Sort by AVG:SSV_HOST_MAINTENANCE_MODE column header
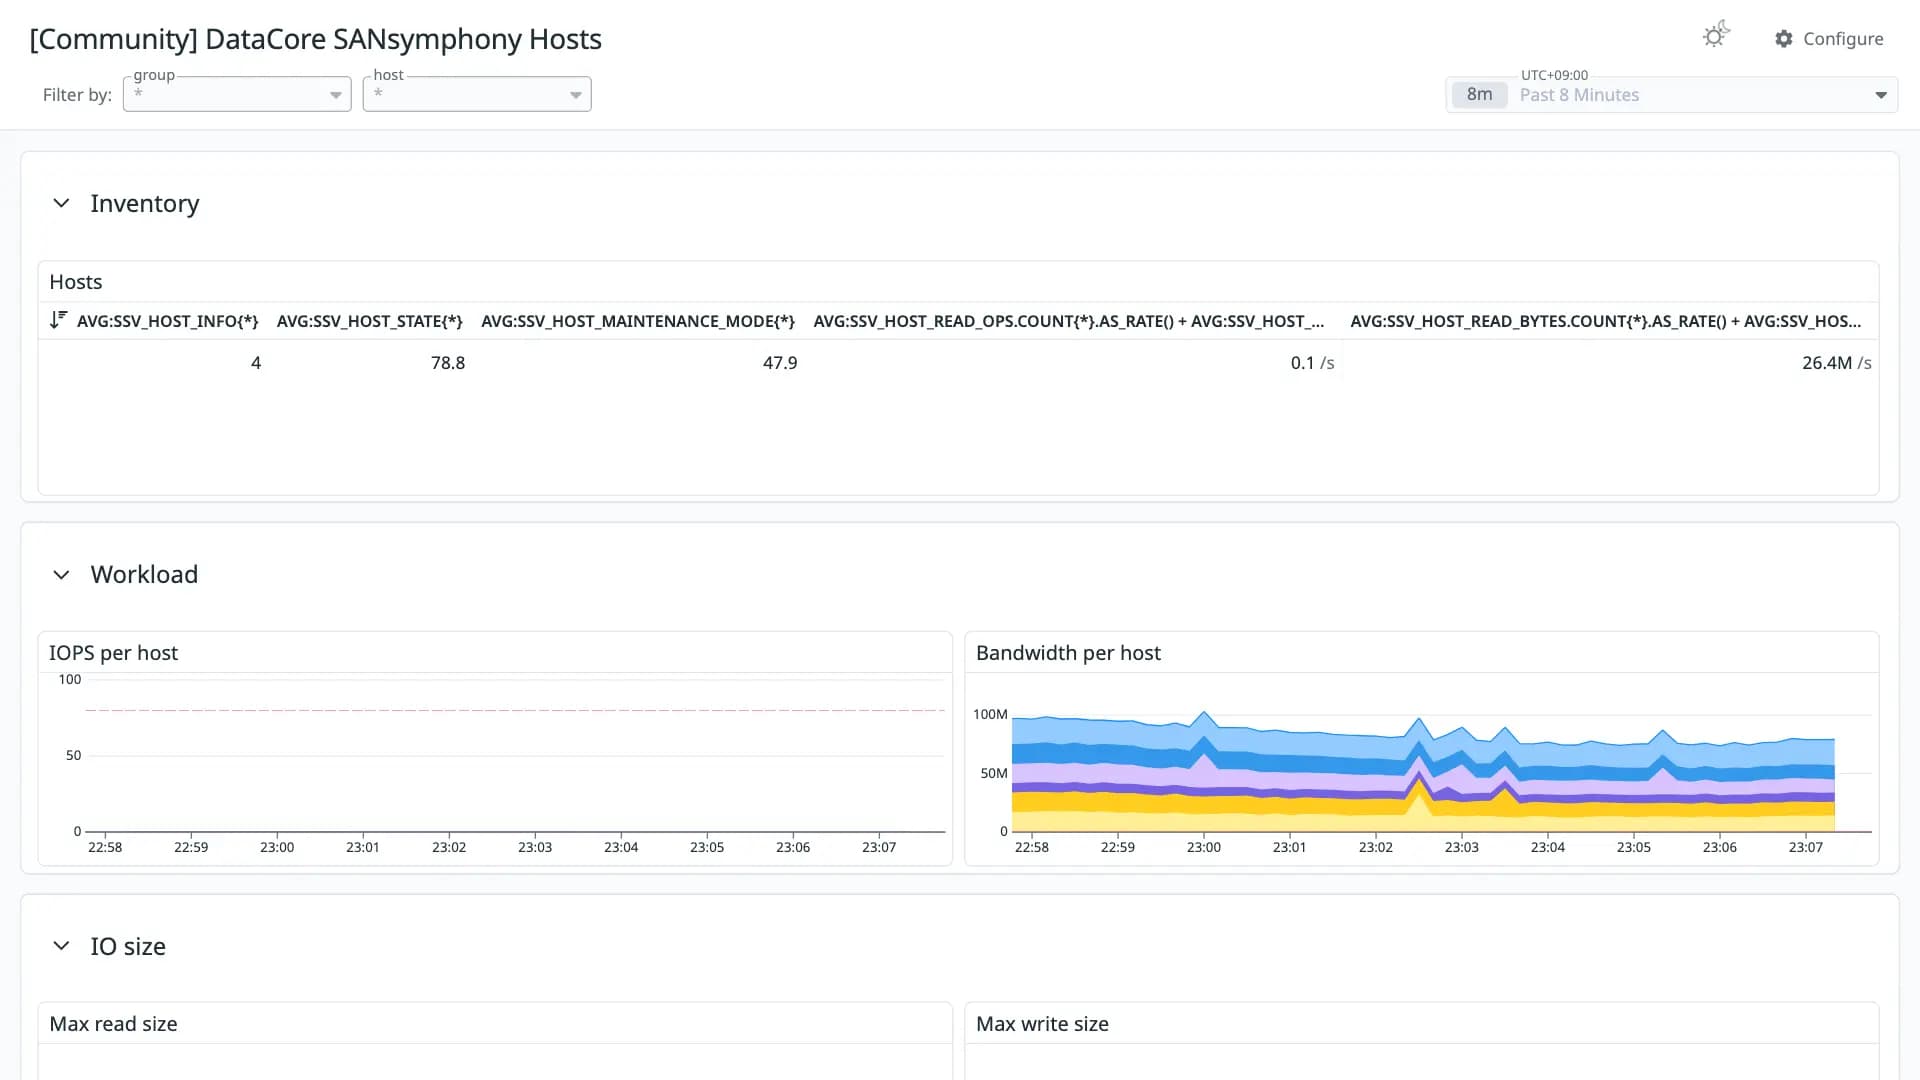This screenshot has height=1080, width=1920. point(638,321)
